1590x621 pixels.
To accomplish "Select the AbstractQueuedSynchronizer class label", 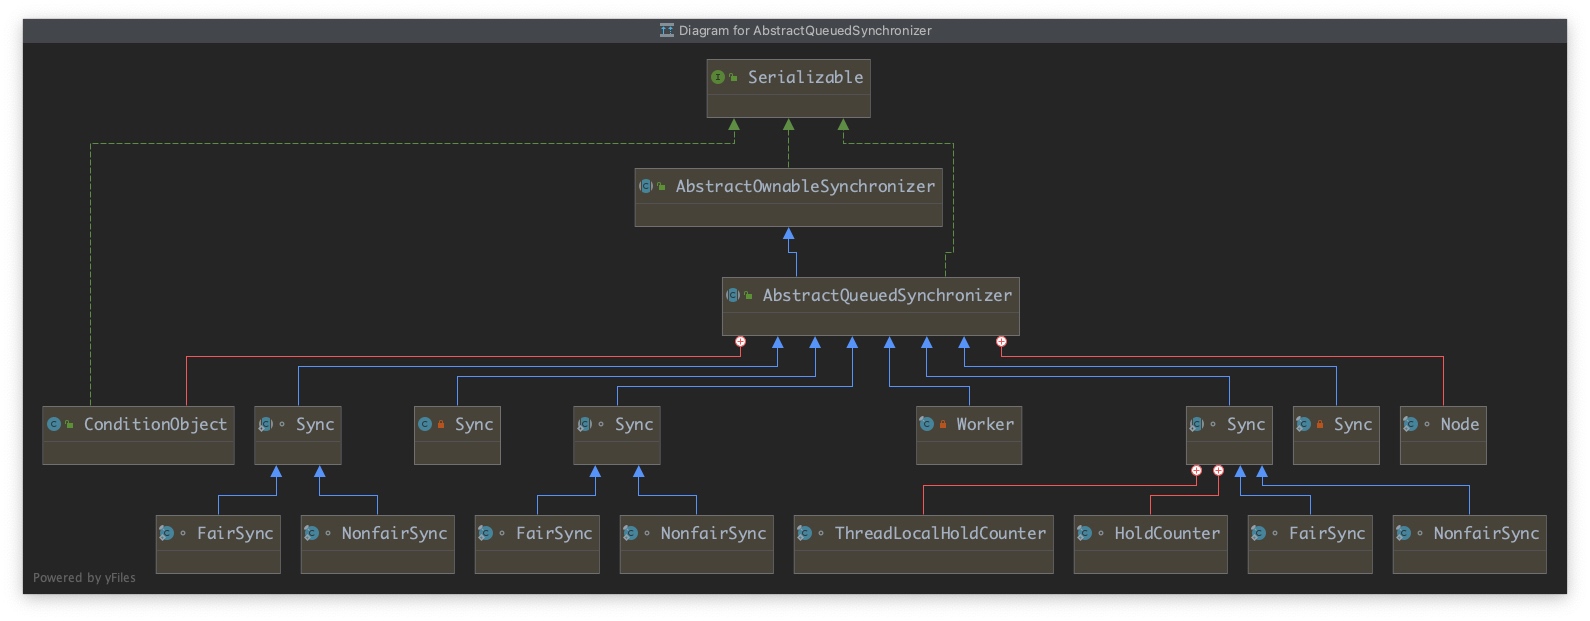I will click(x=887, y=295).
